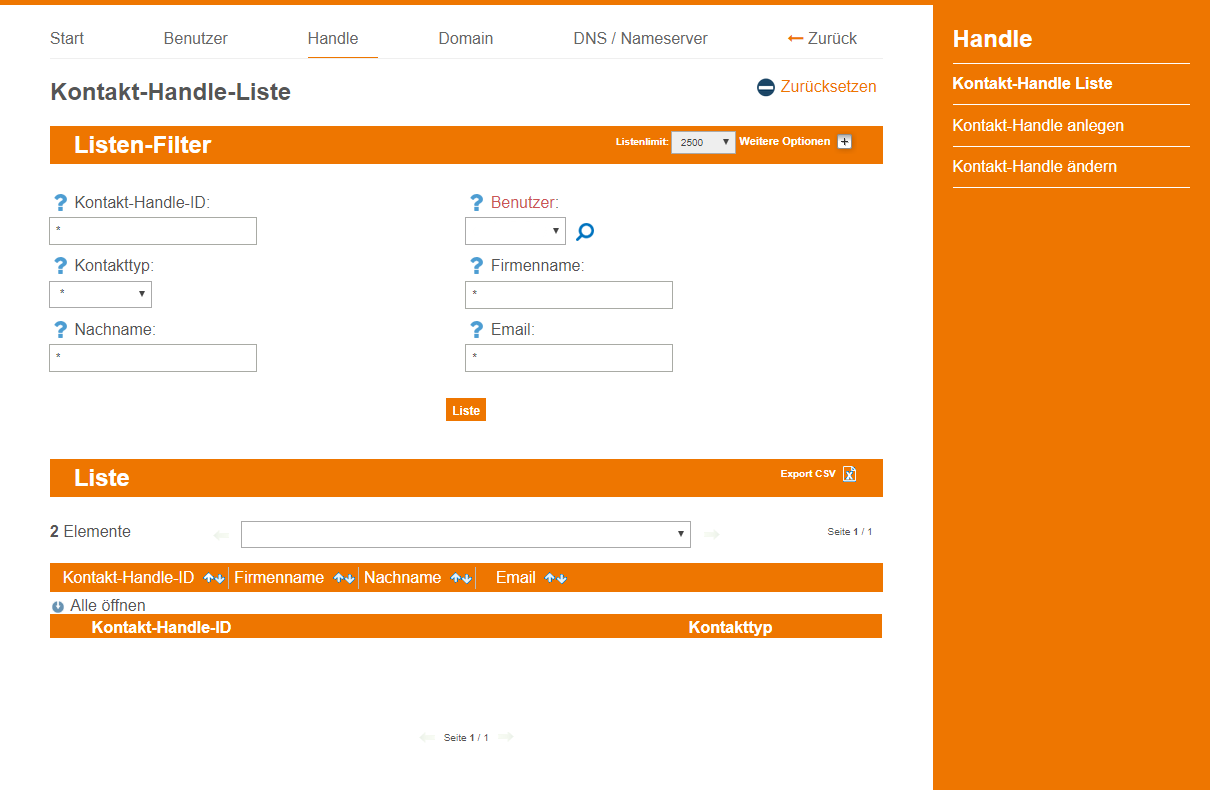Click the sort arrows for Kontakt-Handle-ID column

point(214,578)
